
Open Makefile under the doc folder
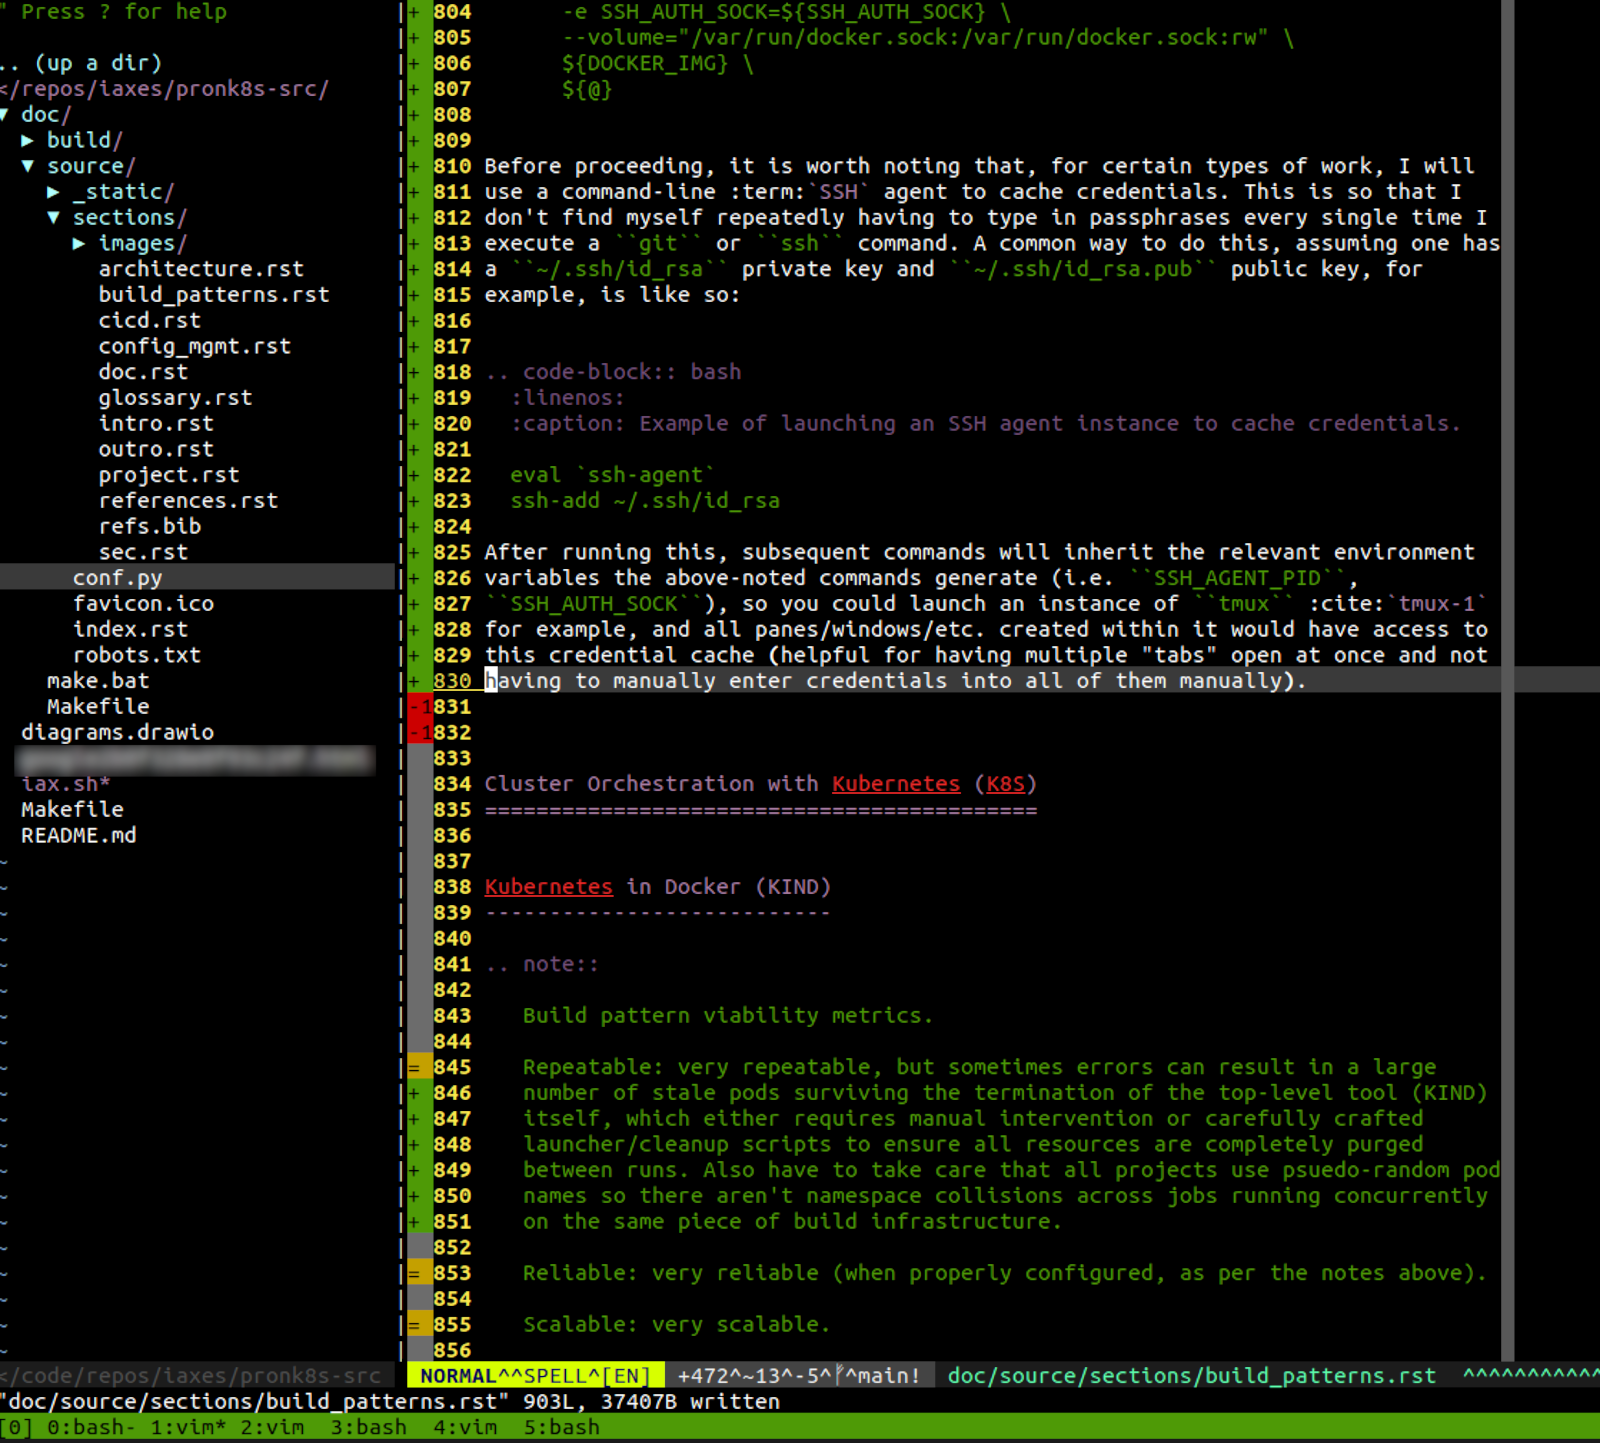tap(98, 707)
